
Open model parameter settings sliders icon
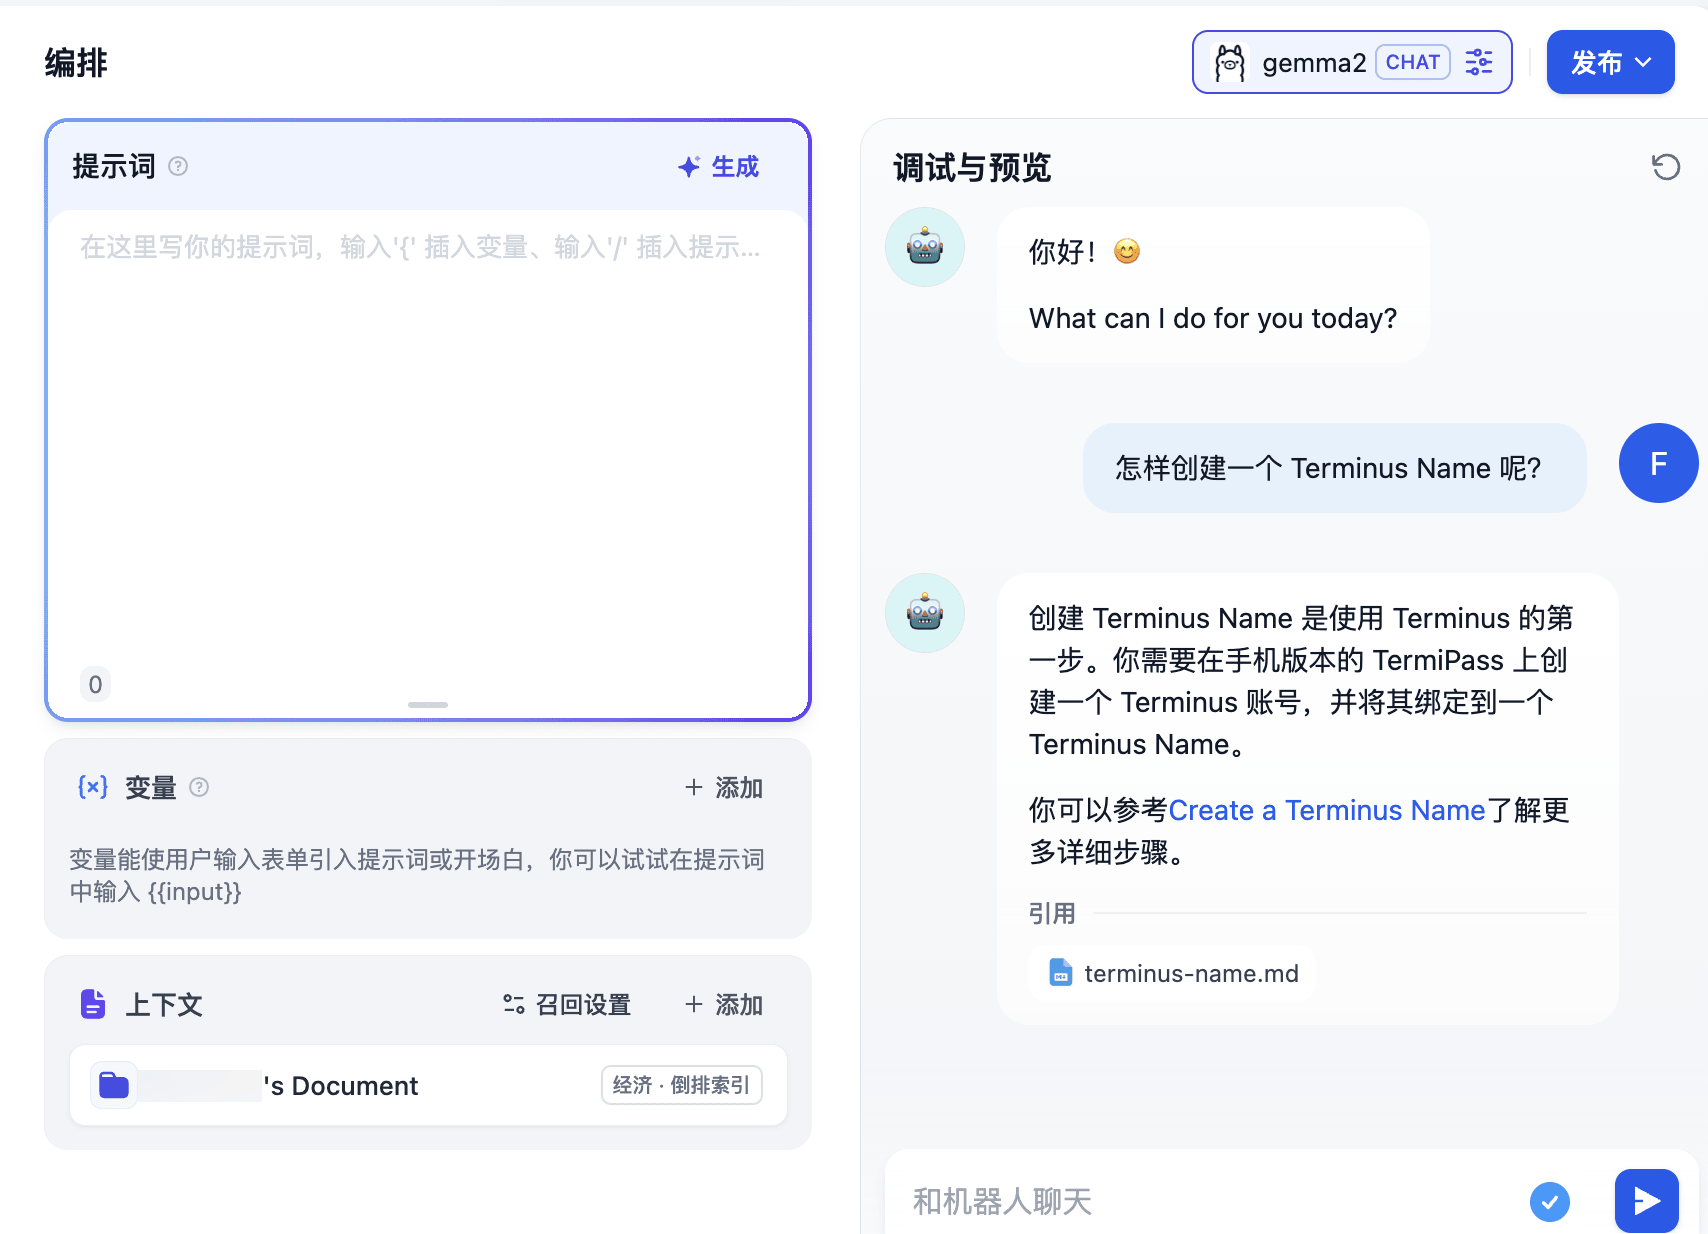1478,61
